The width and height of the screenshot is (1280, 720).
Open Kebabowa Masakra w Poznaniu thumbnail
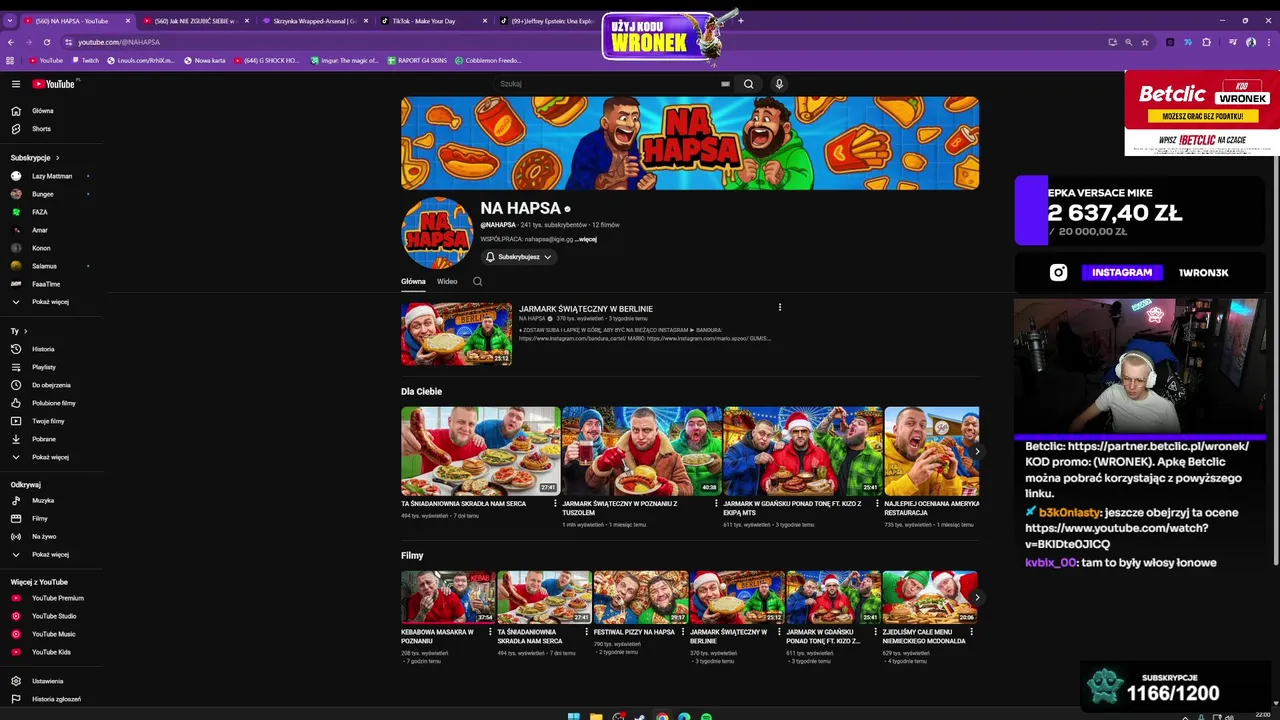[448, 597]
